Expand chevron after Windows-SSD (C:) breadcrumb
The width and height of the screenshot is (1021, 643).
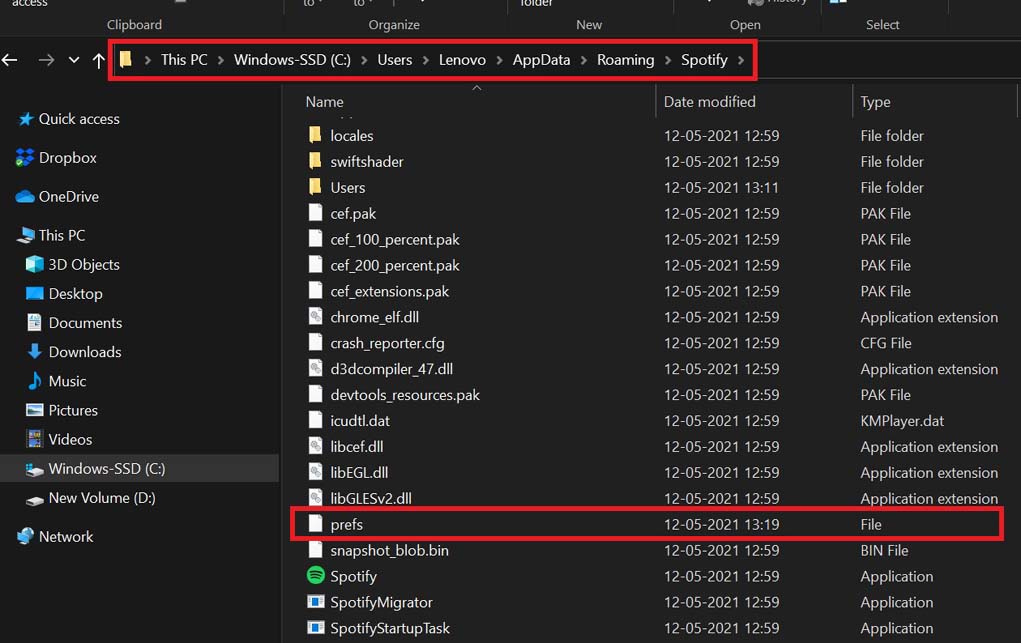364,60
